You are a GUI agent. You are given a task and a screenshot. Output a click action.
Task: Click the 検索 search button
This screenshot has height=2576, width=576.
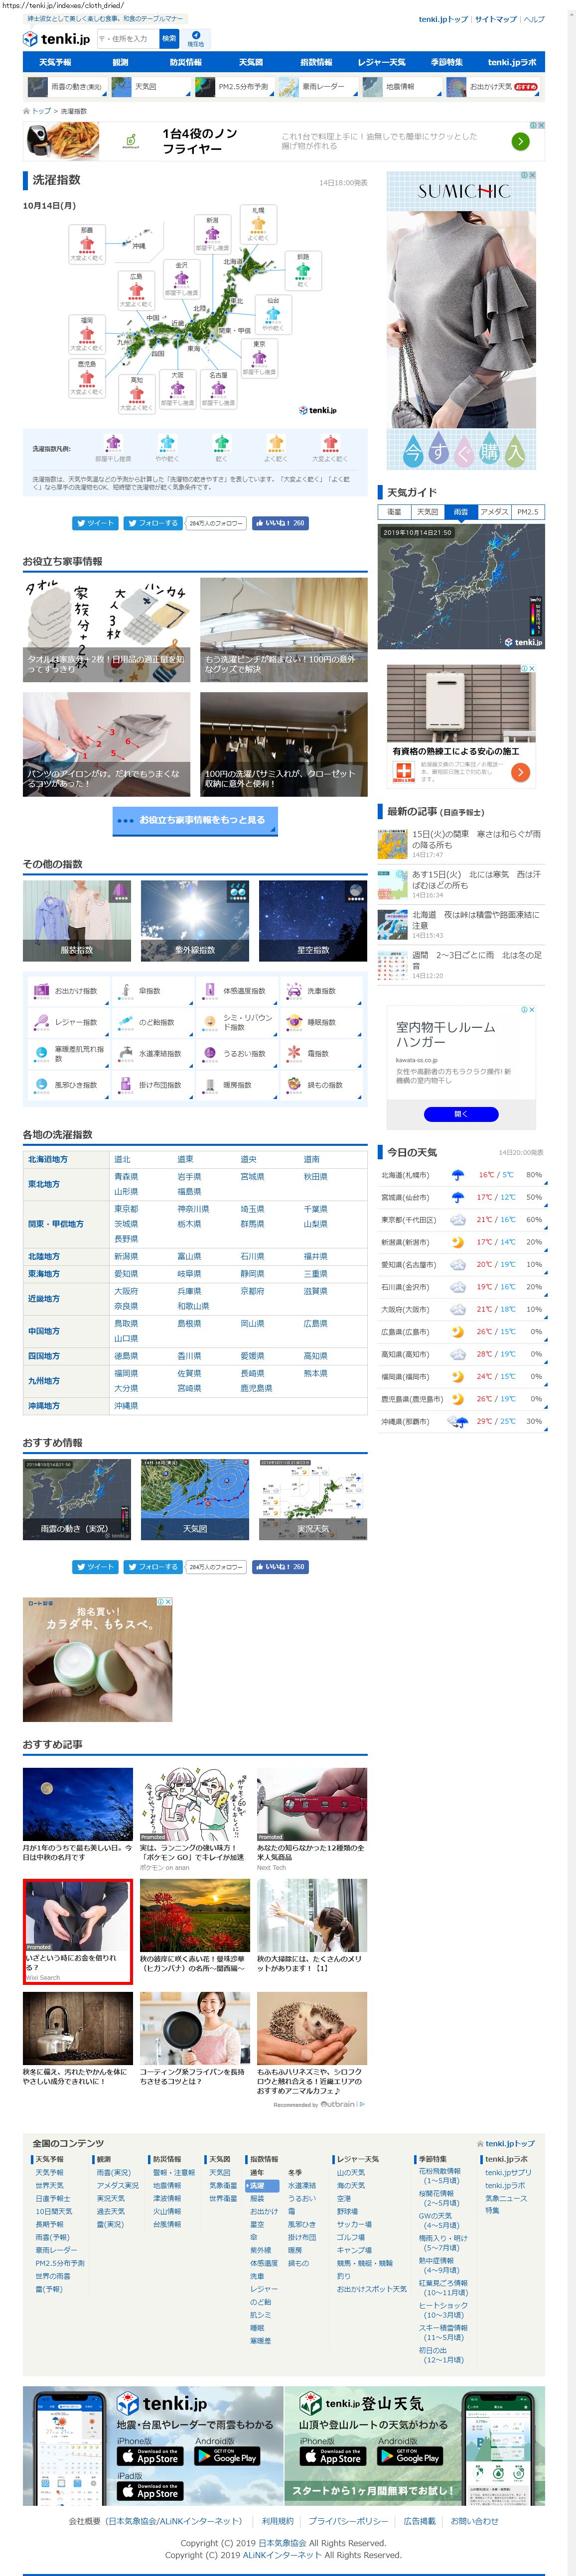coord(169,39)
